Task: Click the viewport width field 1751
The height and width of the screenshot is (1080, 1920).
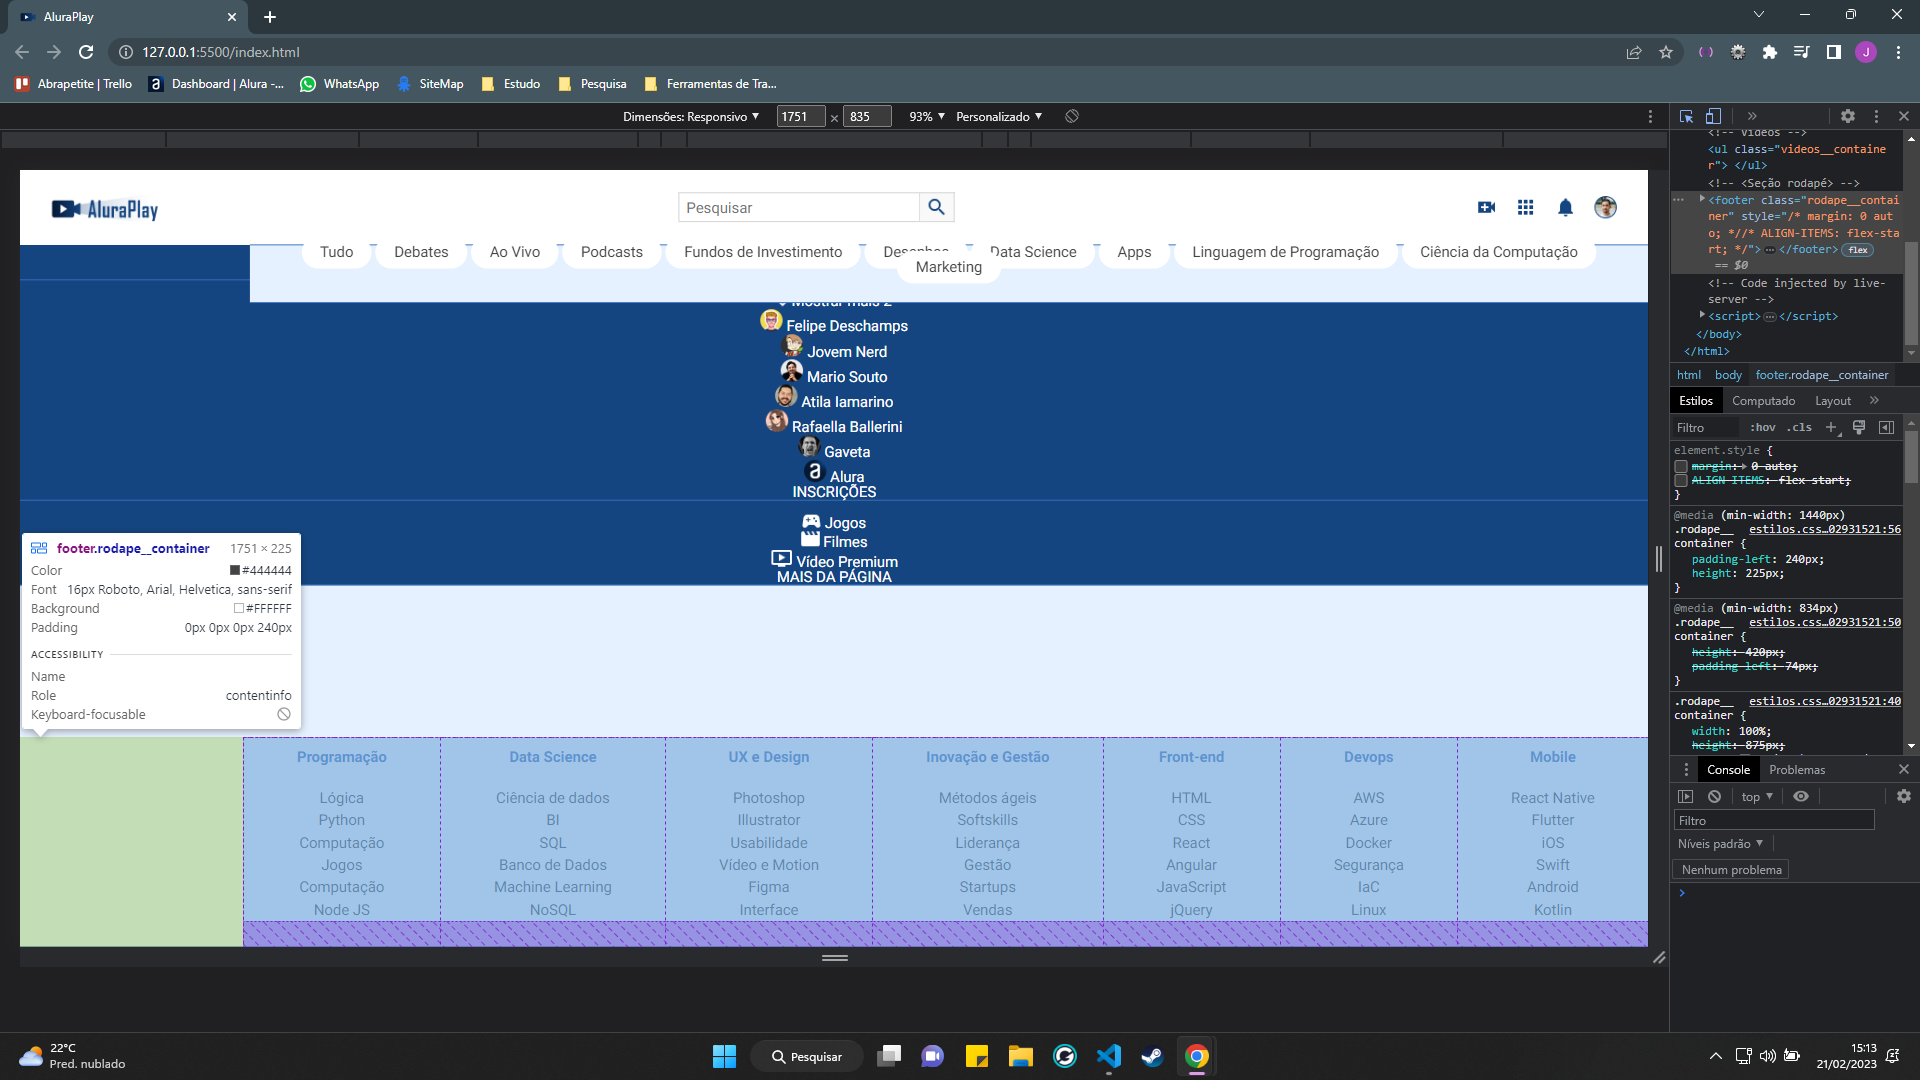Action: (801, 116)
